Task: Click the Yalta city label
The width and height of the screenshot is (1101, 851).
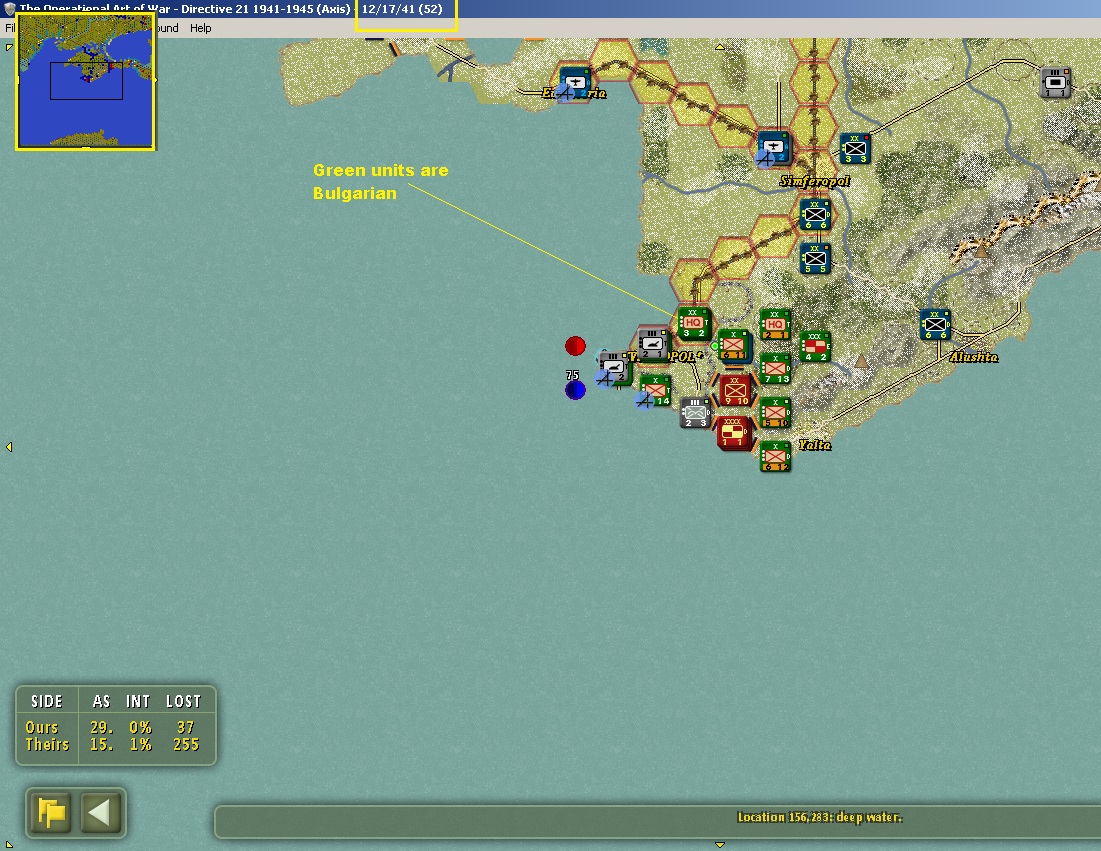Action: pos(815,445)
